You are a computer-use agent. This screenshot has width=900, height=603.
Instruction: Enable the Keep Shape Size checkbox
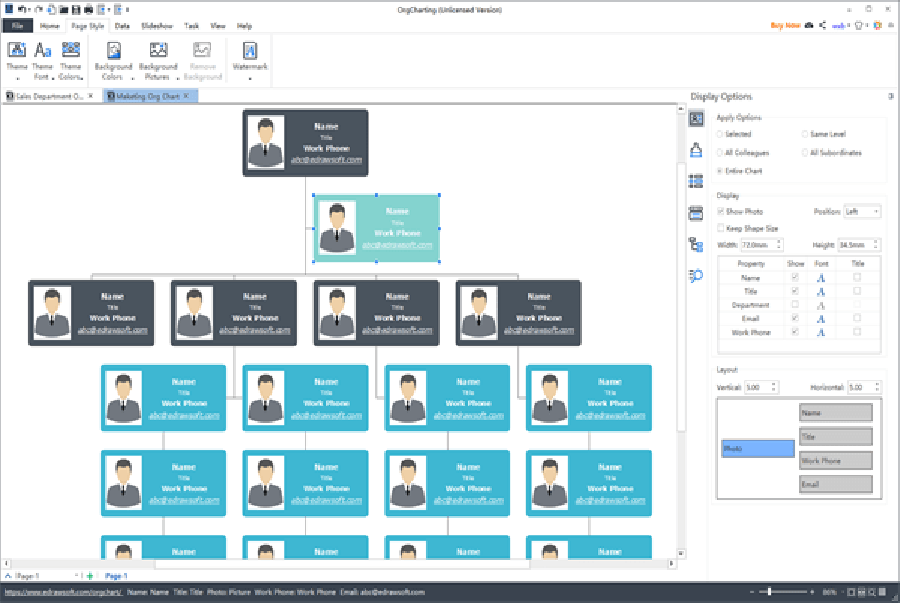coord(721,228)
